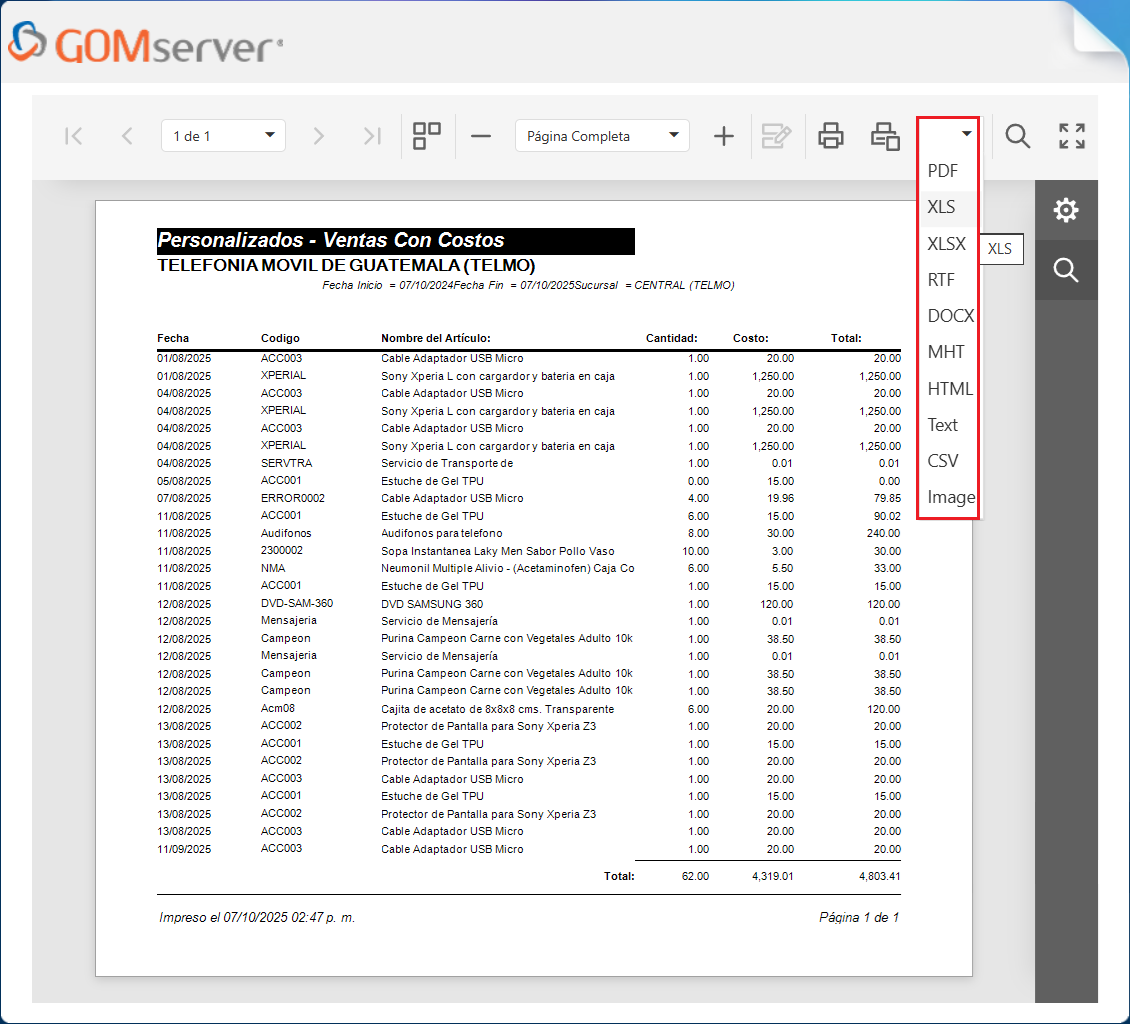Image resolution: width=1130 pixels, height=1024 pixels.
Task: Zoom out using the minus icon
Action: [x=480, y=135]
